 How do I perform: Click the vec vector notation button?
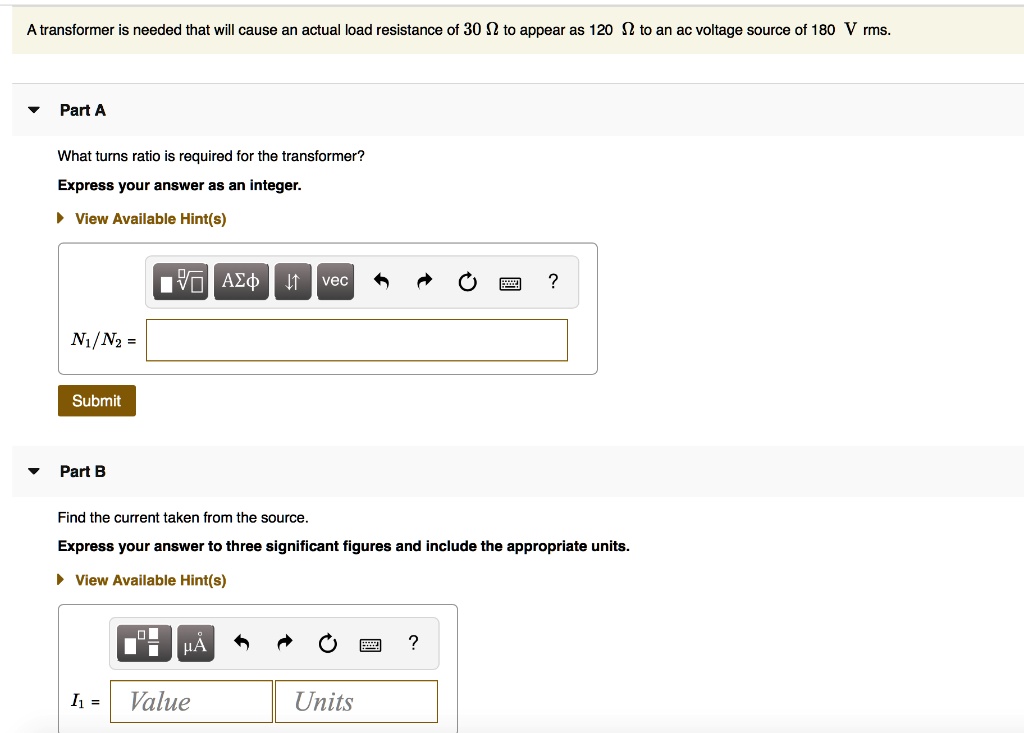point(335,281)
